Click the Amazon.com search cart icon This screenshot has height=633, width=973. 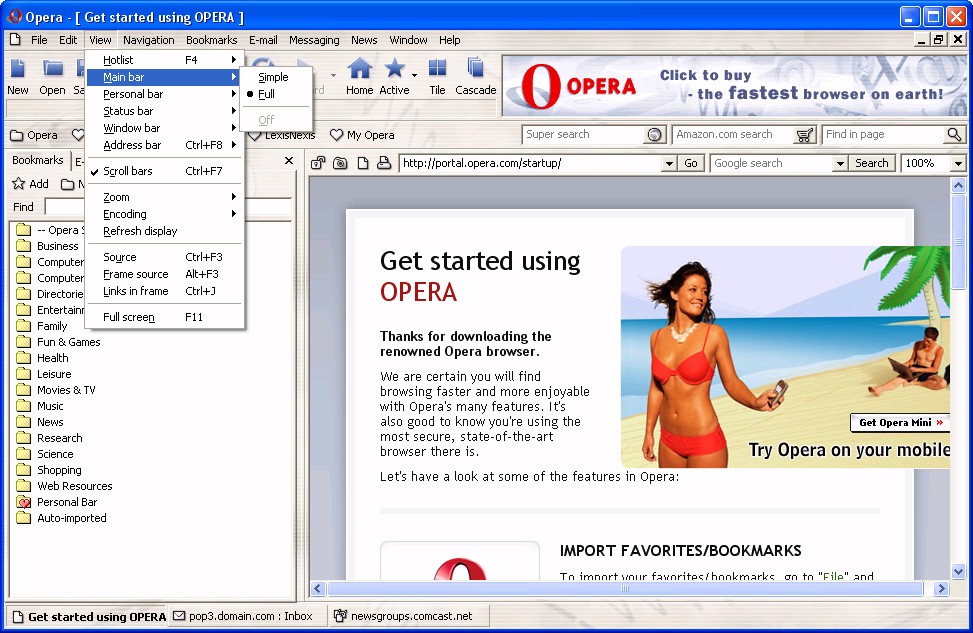(804, 135)
